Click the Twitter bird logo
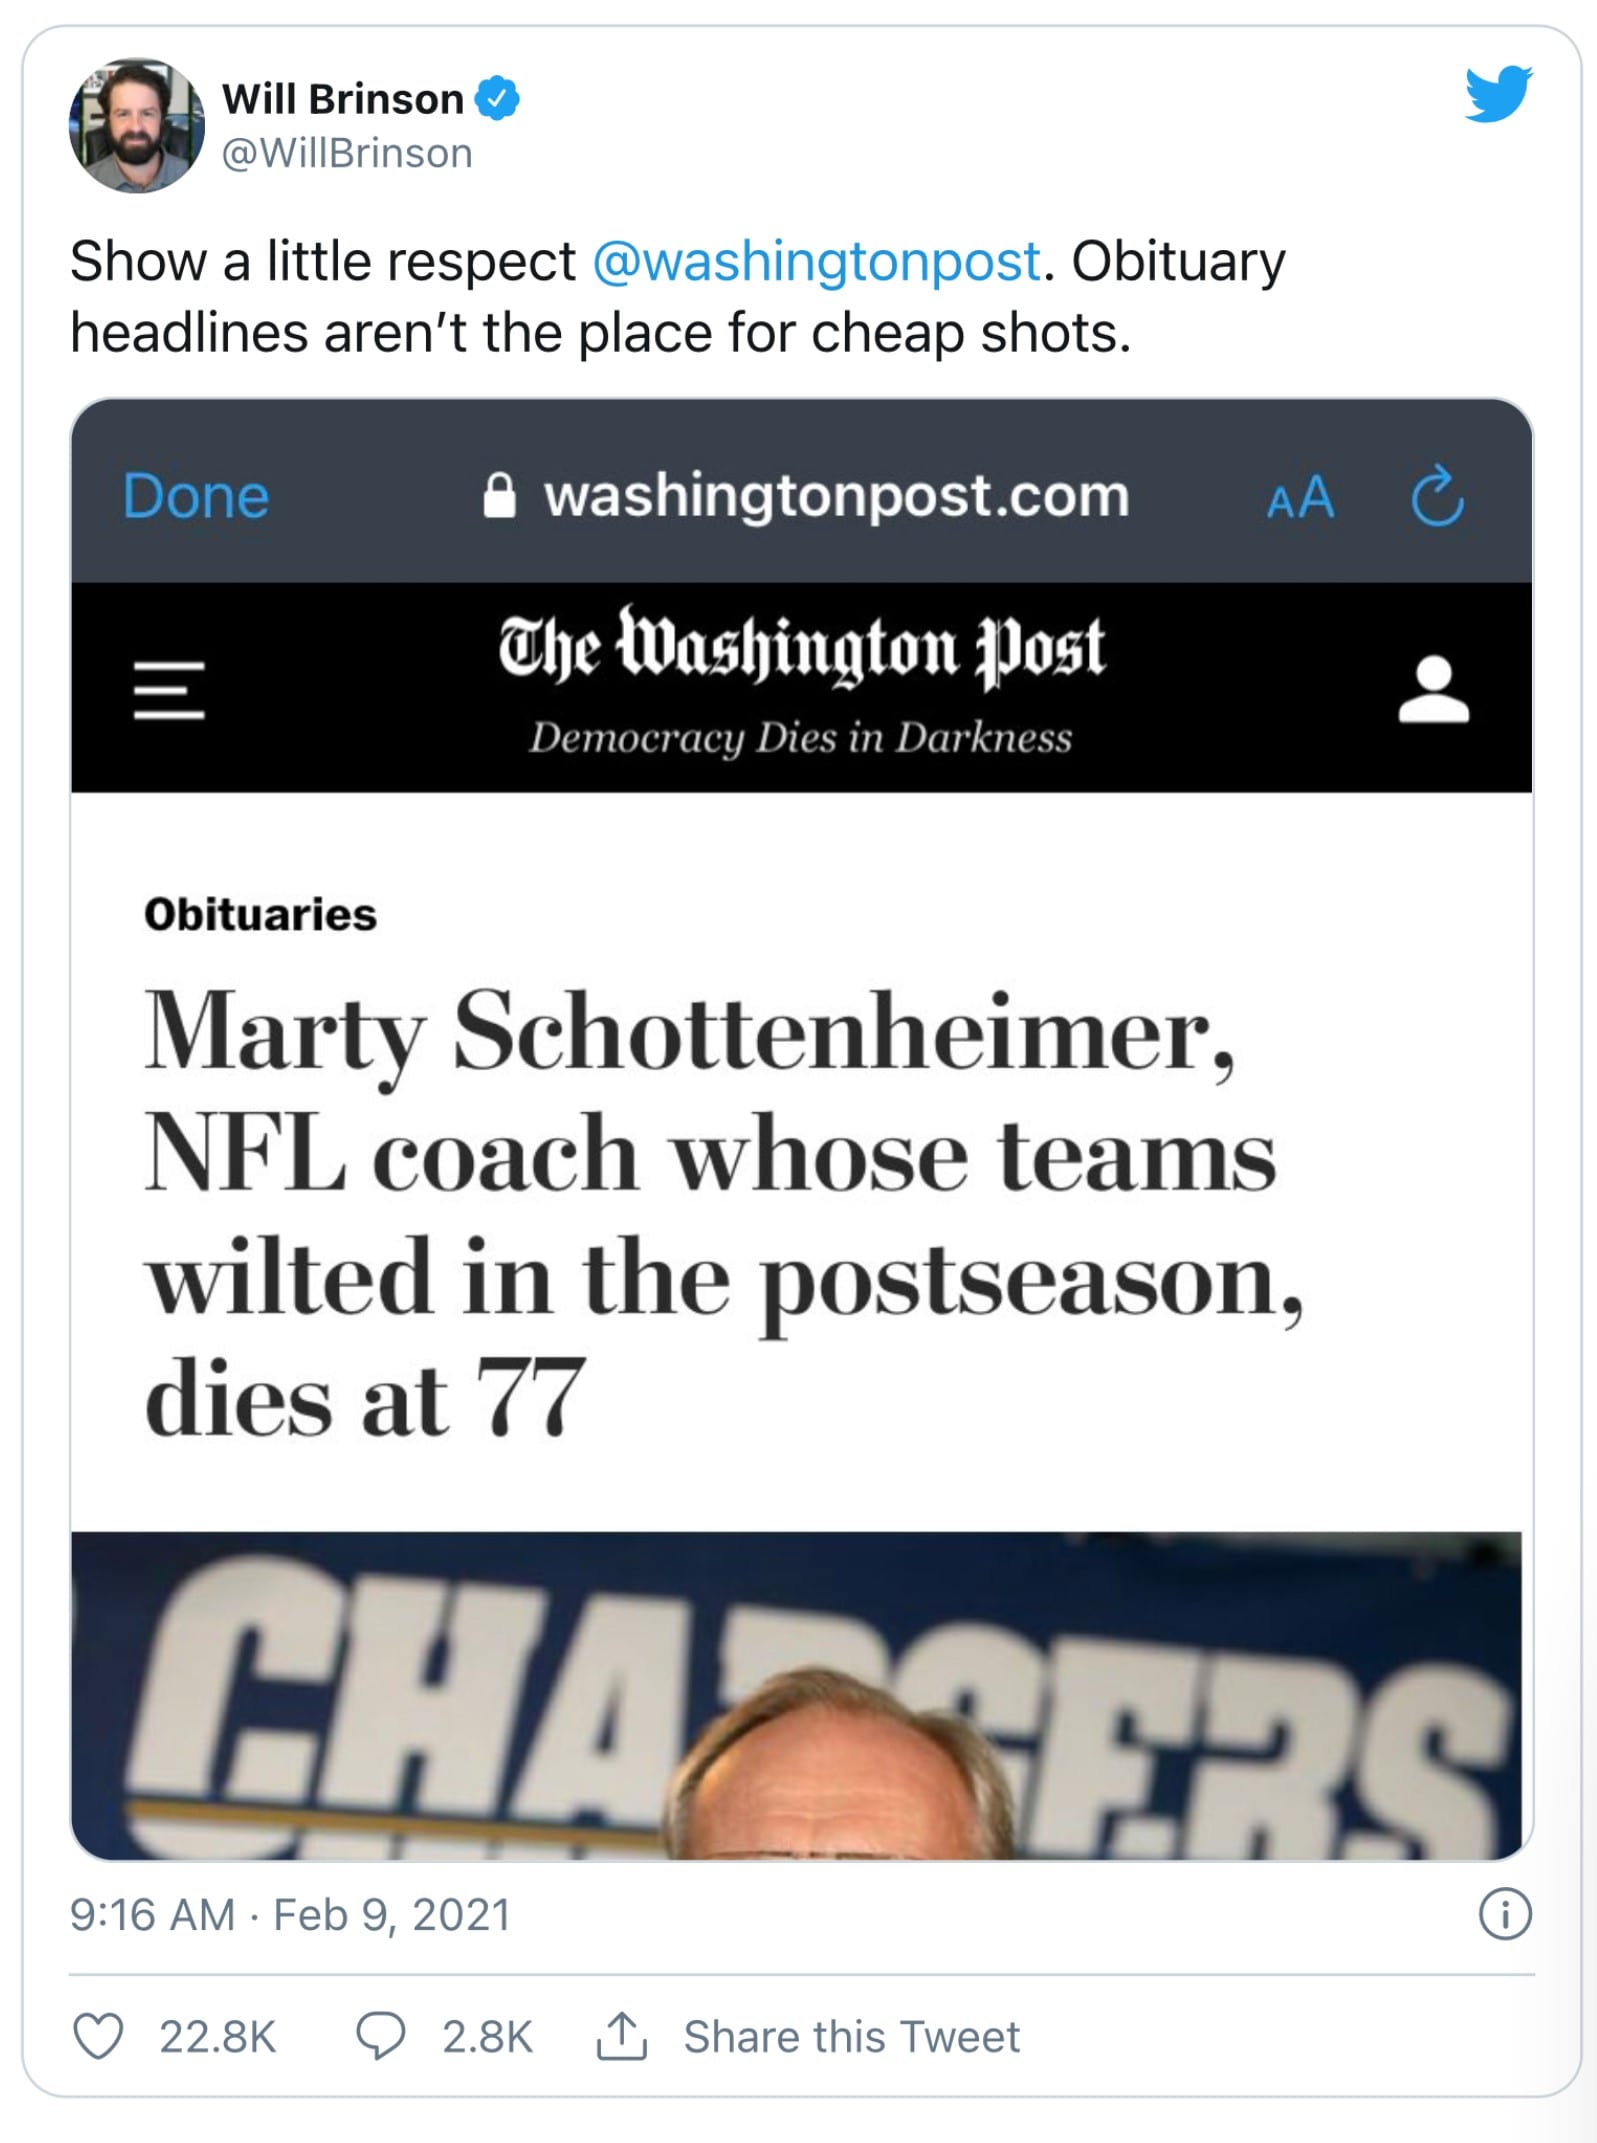 tap(1498, 94)
